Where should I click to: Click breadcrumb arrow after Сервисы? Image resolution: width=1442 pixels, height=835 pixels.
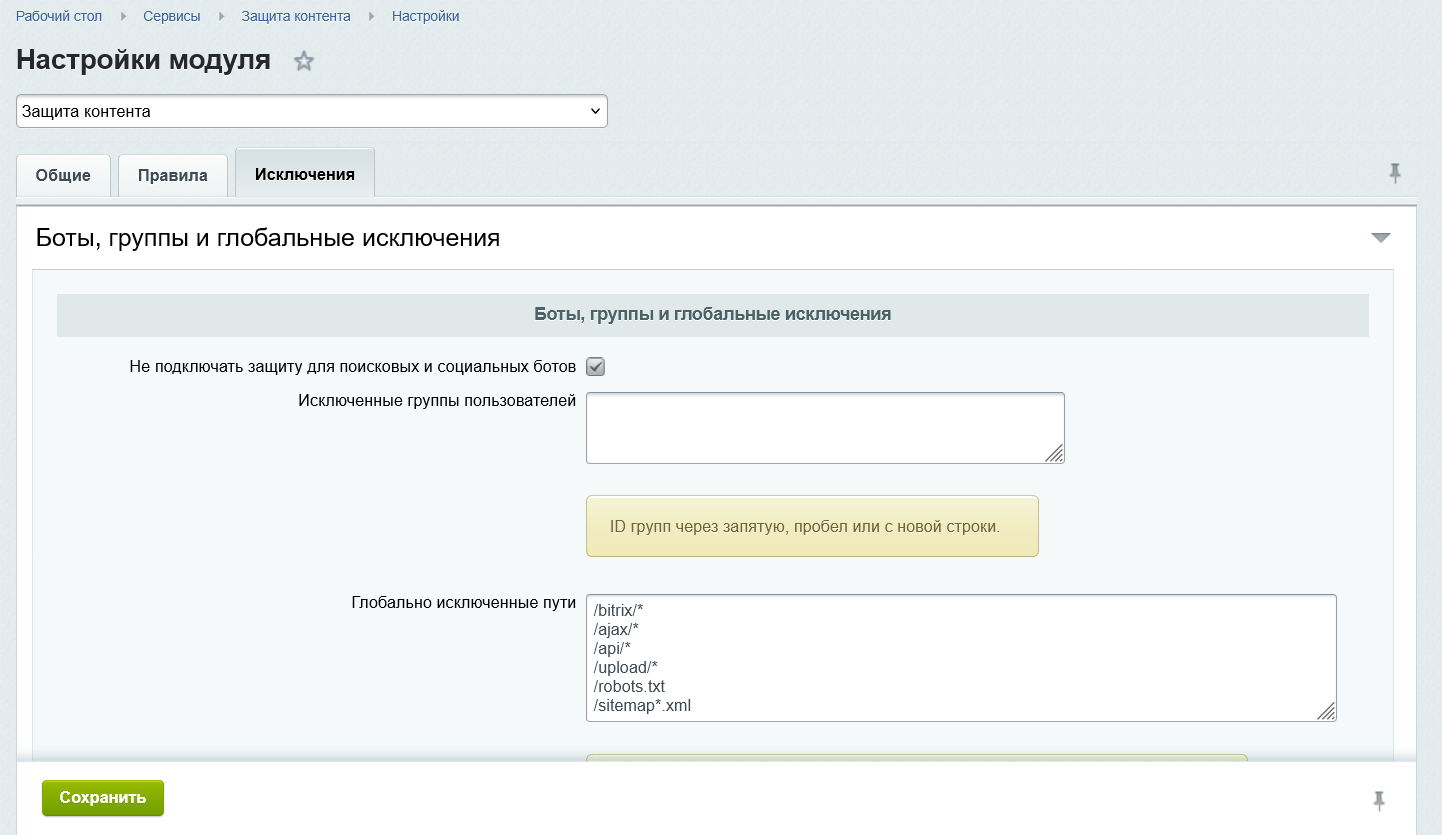pyautogui.click(x=221, y=17)
